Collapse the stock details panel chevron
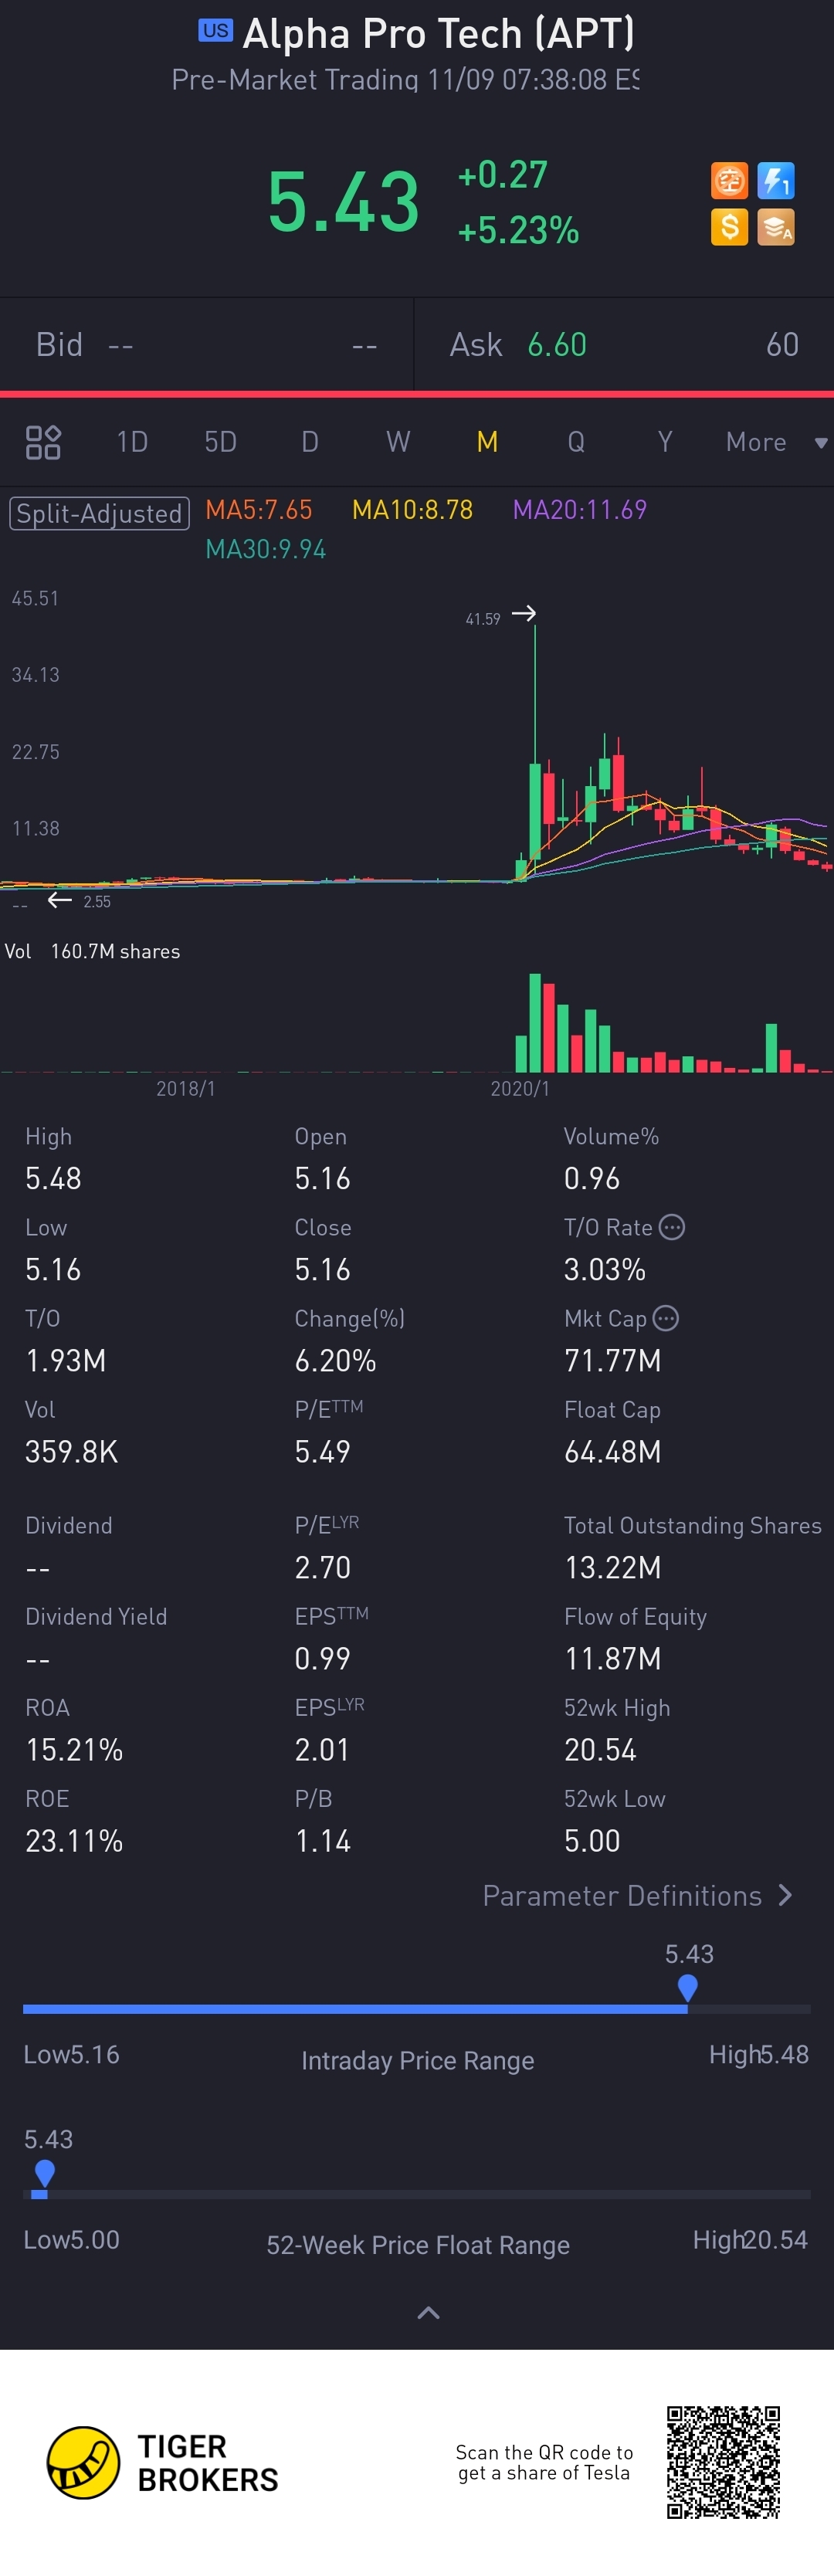The height and width of the screenshot is (2576, 834). point(428,2312)
